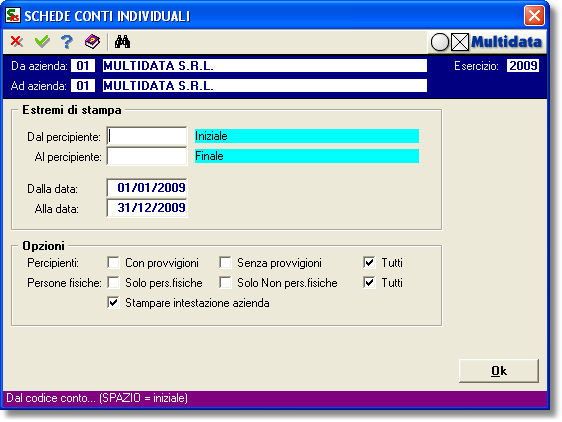Click the Multidata logo
The image size is (562, 422).
(x=506, y=42)
